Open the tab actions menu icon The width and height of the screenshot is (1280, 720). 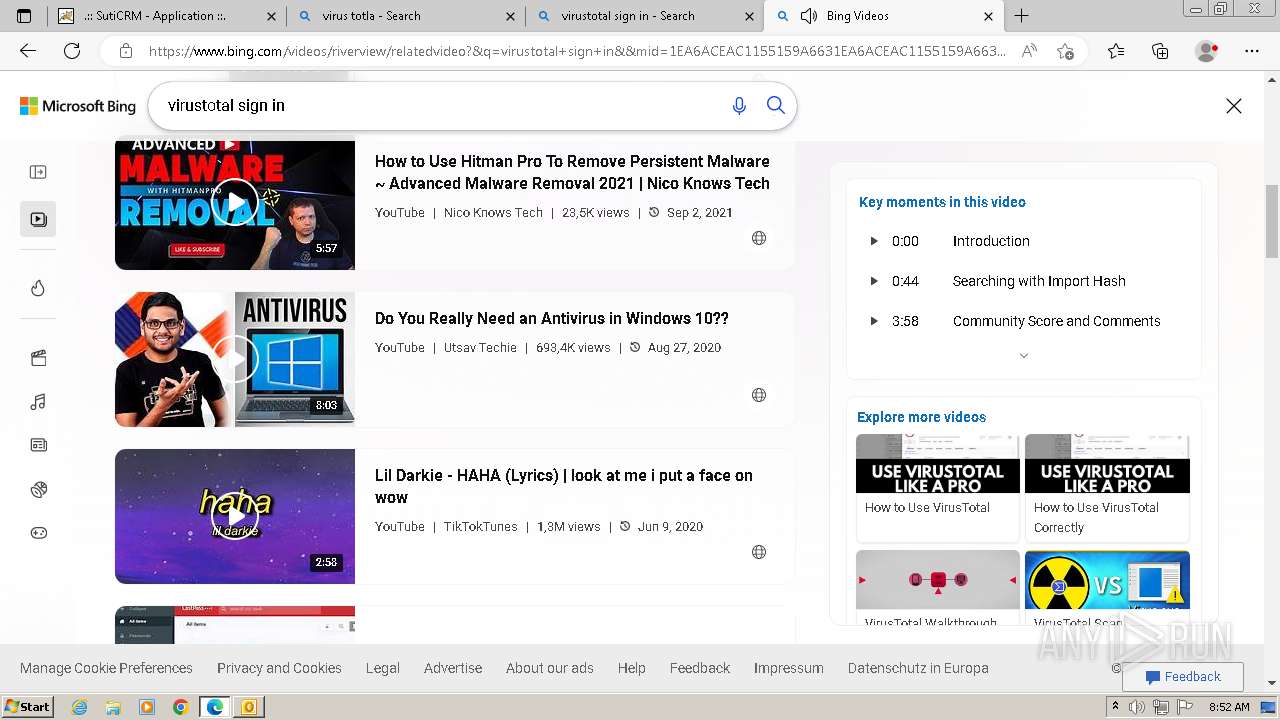coord(24,16)
